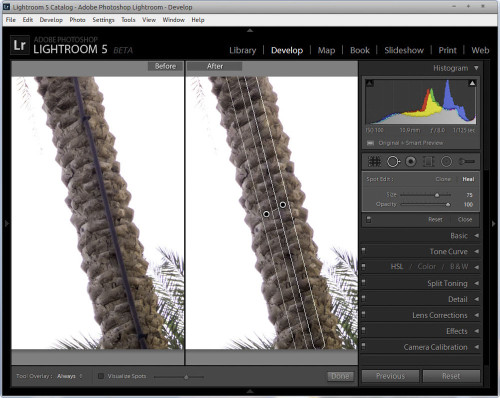Select the Graduated Filter tool
This screenshot has width=500, height=398.
(x=428, y=162)
